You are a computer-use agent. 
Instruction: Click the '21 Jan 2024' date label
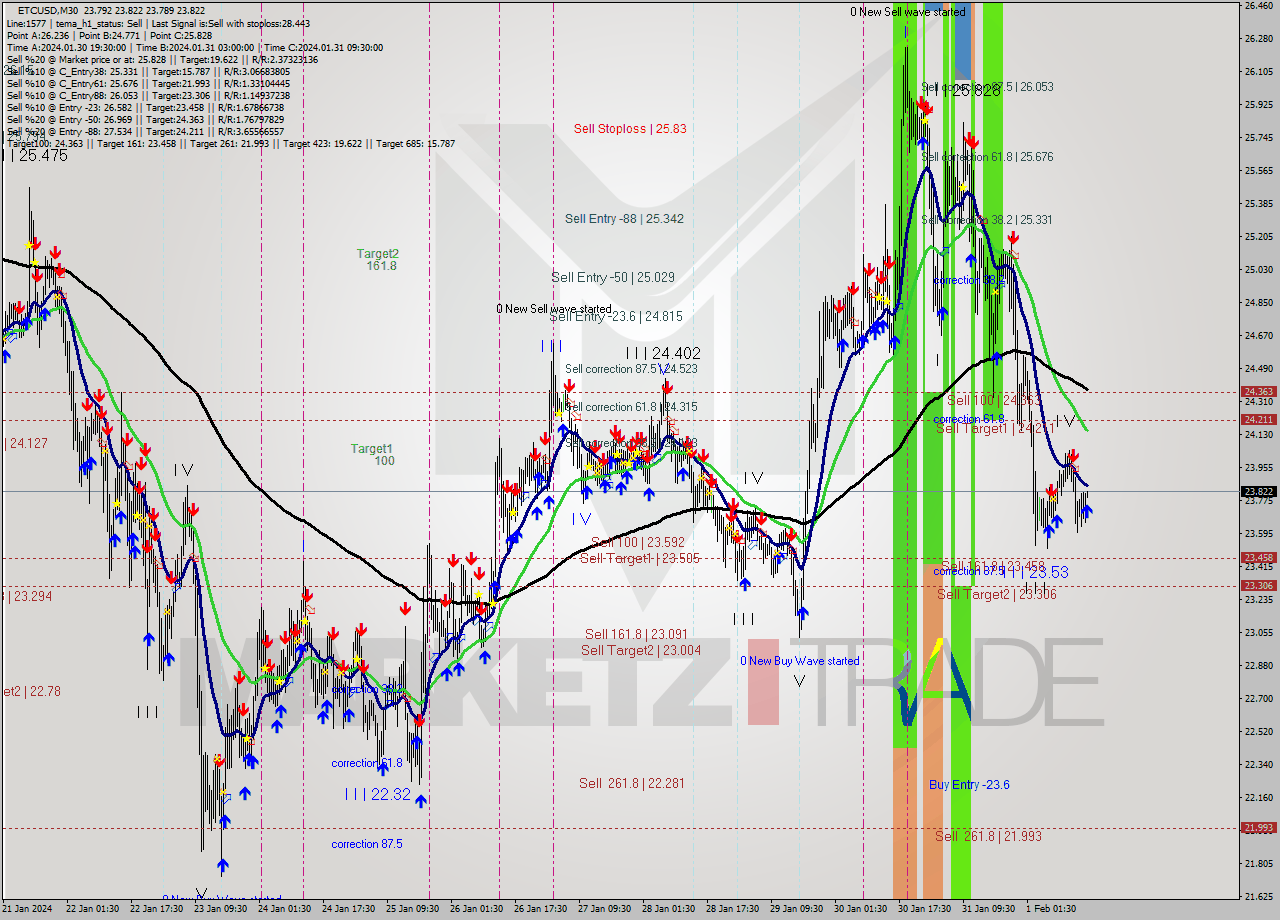pyautogui.click(x=26, y=909)
